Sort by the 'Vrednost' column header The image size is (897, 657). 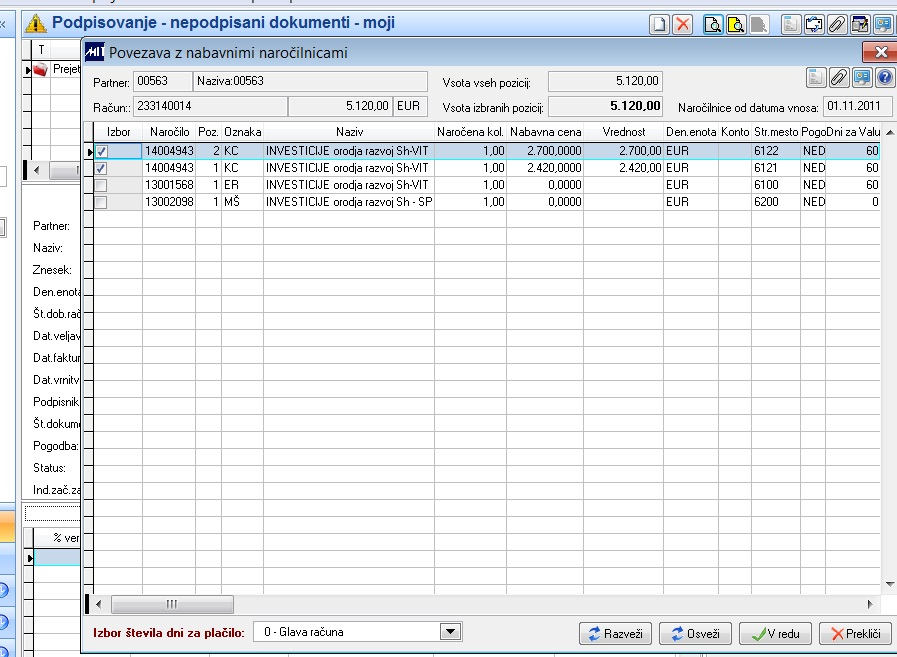point(626,132)
